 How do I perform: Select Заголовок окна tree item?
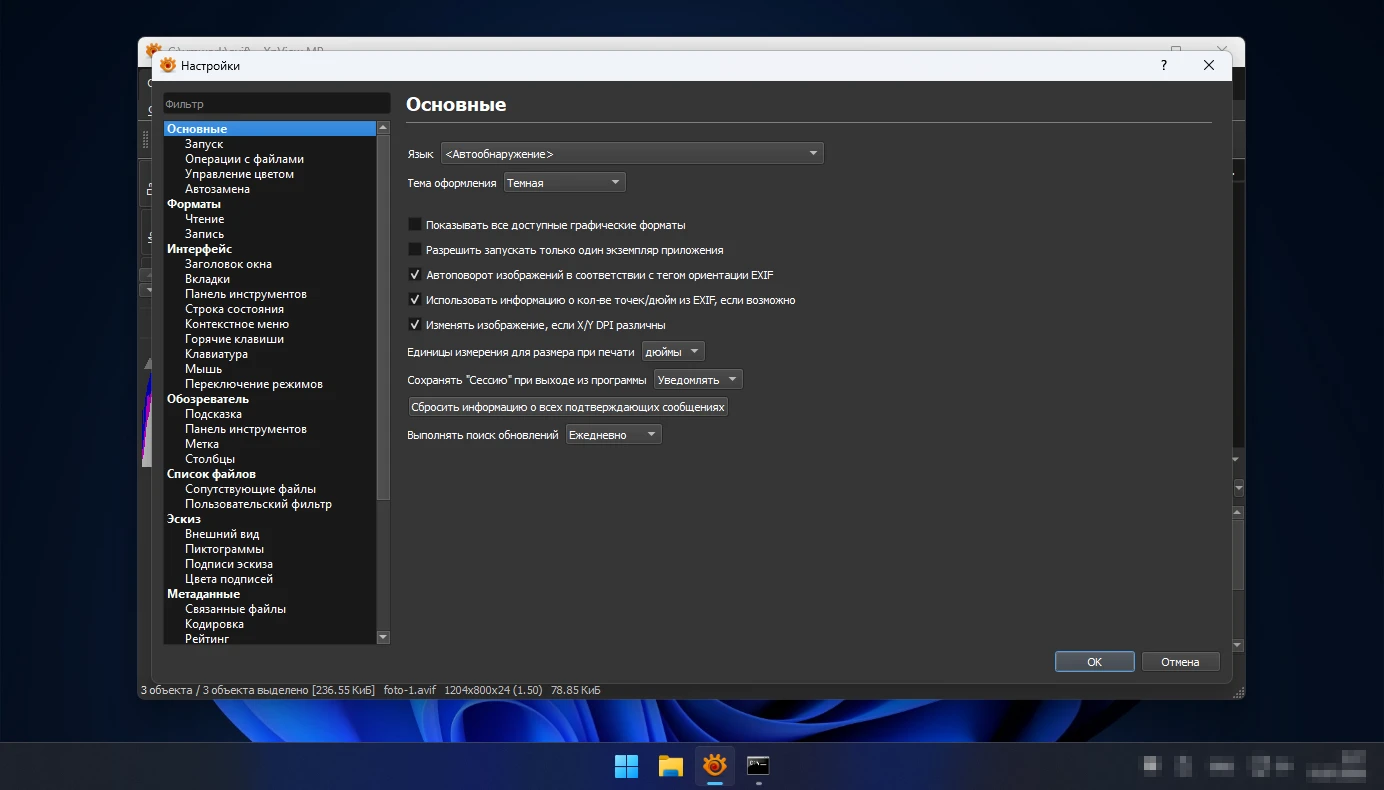(x=228, y=264)
